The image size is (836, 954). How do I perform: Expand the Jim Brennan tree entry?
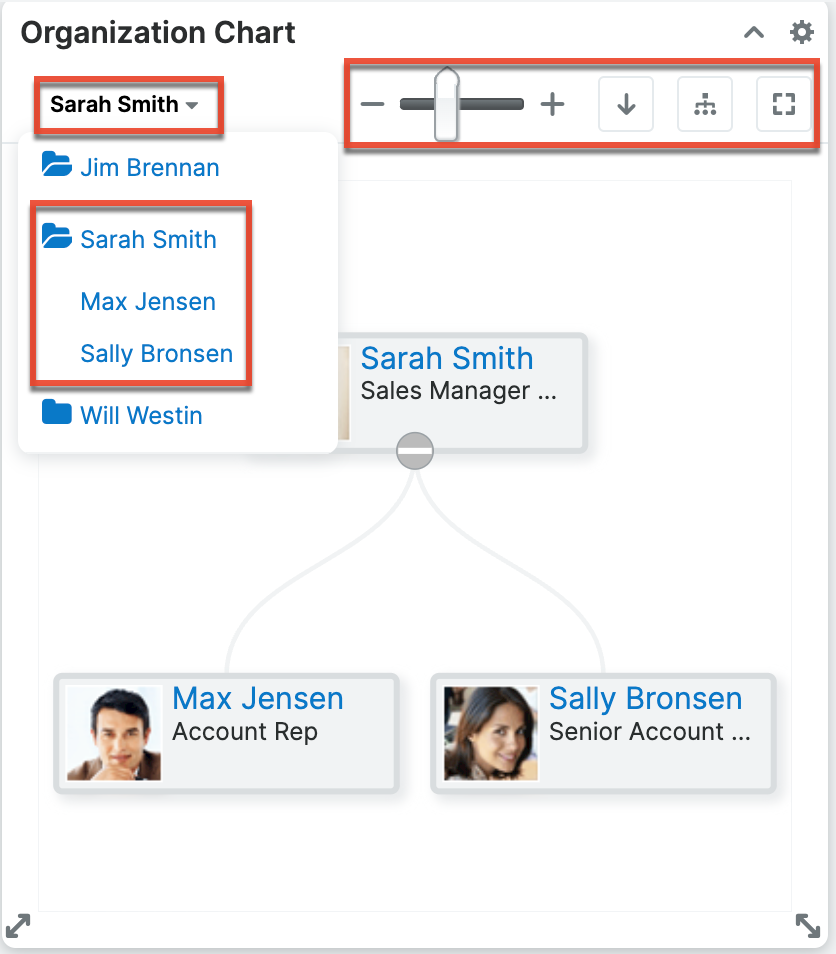148,166
